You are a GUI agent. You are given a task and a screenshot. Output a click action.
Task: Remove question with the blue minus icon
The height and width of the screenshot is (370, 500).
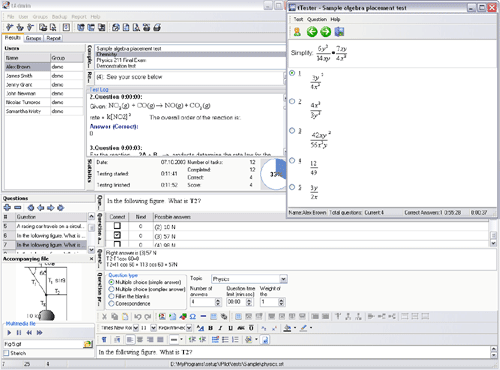[18, 208]
